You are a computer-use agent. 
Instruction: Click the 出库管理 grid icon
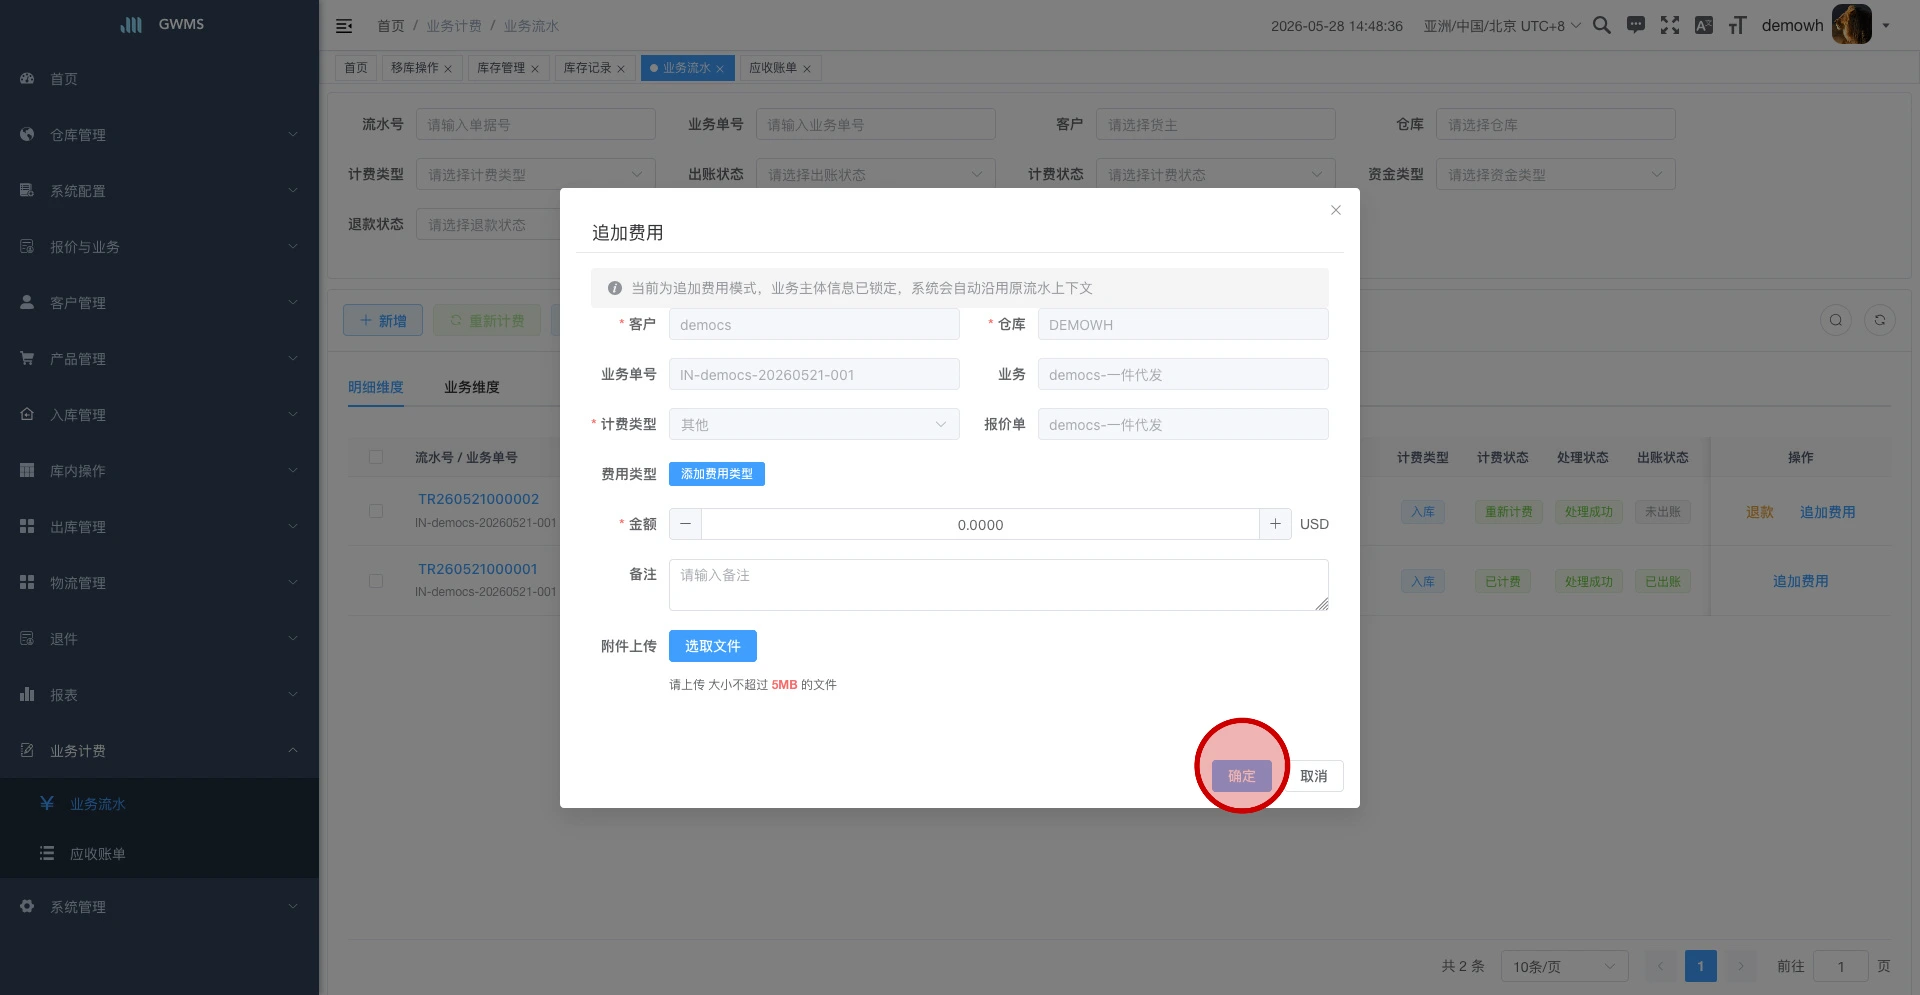[x=27, y=526]
